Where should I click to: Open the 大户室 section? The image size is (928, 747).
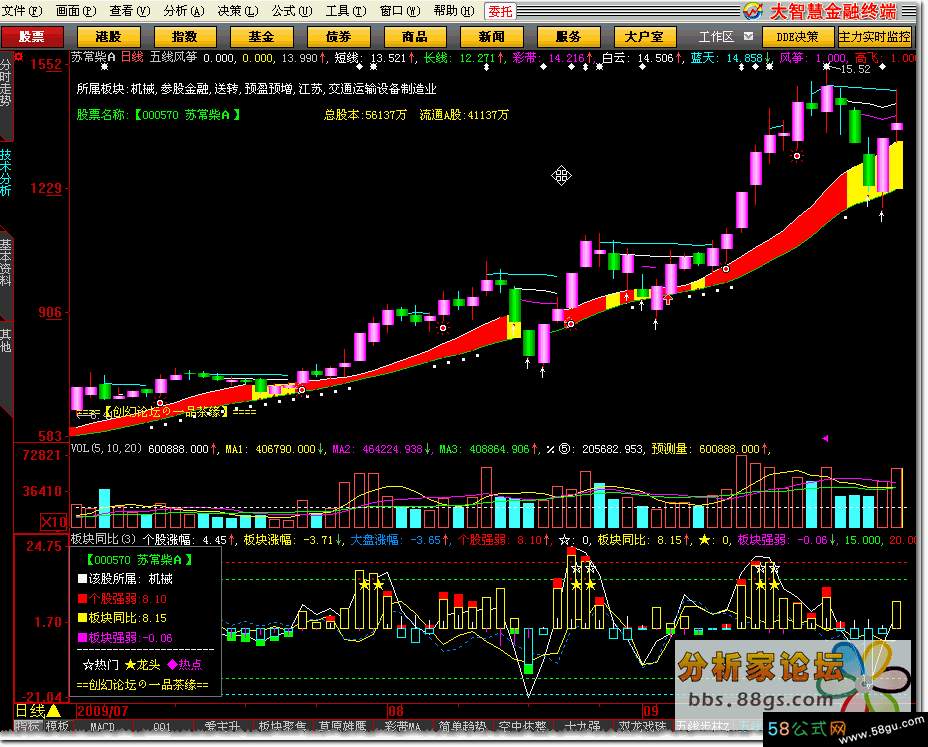coord(645,37)
